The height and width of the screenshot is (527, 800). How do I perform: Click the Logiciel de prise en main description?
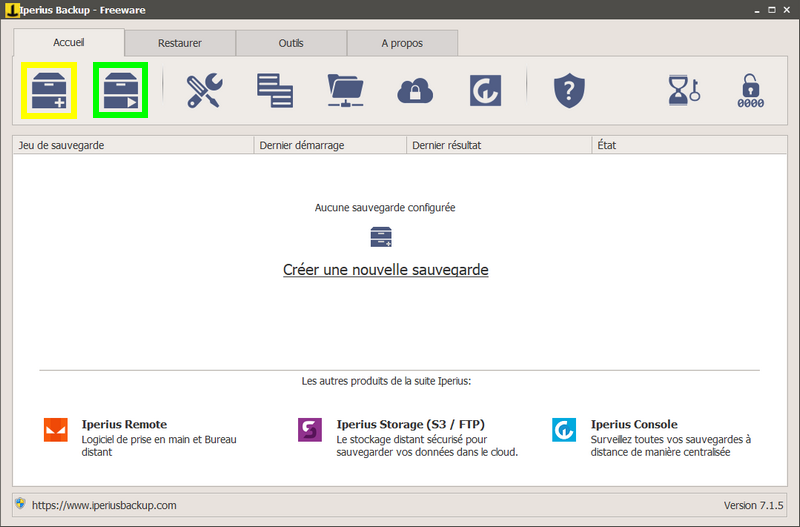[159, 446]
